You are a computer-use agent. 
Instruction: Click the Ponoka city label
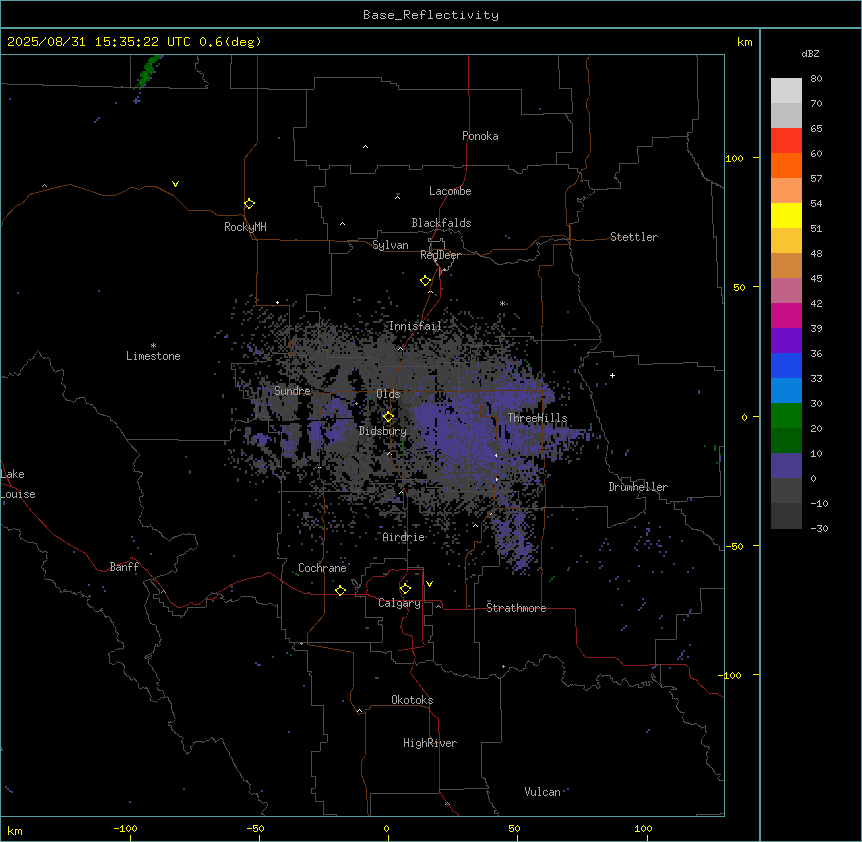(480, 136)
